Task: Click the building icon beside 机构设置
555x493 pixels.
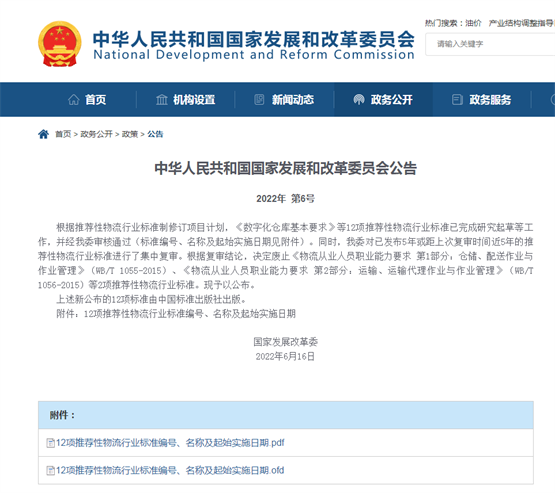Action: coord(162,99)
